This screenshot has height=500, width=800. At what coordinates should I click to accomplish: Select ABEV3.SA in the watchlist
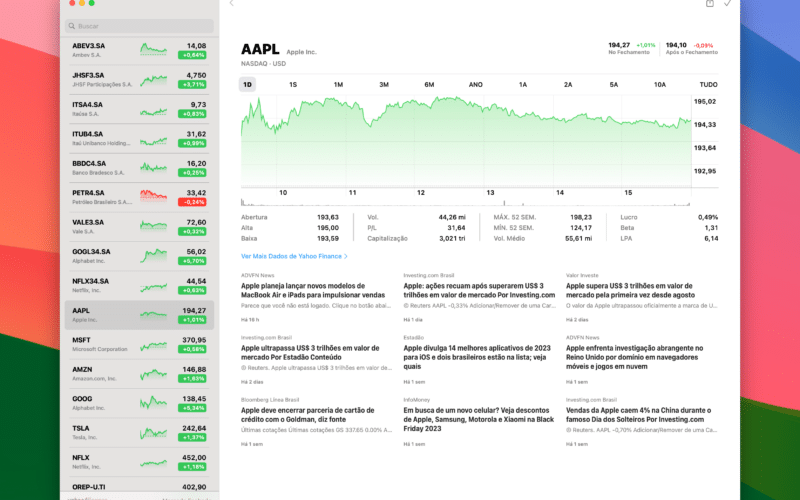pos(139,50)
